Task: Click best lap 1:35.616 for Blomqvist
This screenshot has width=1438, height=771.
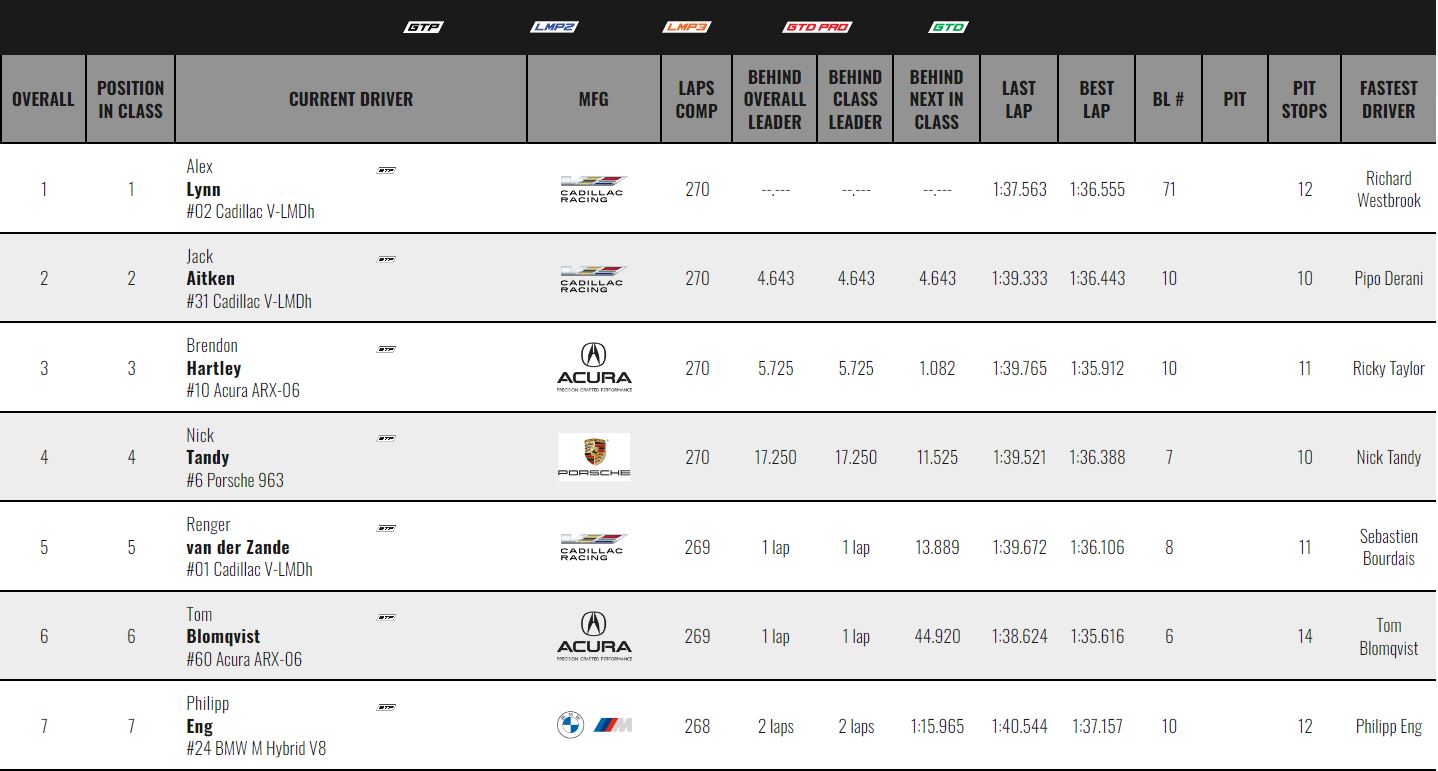Action: (1097, 636)
